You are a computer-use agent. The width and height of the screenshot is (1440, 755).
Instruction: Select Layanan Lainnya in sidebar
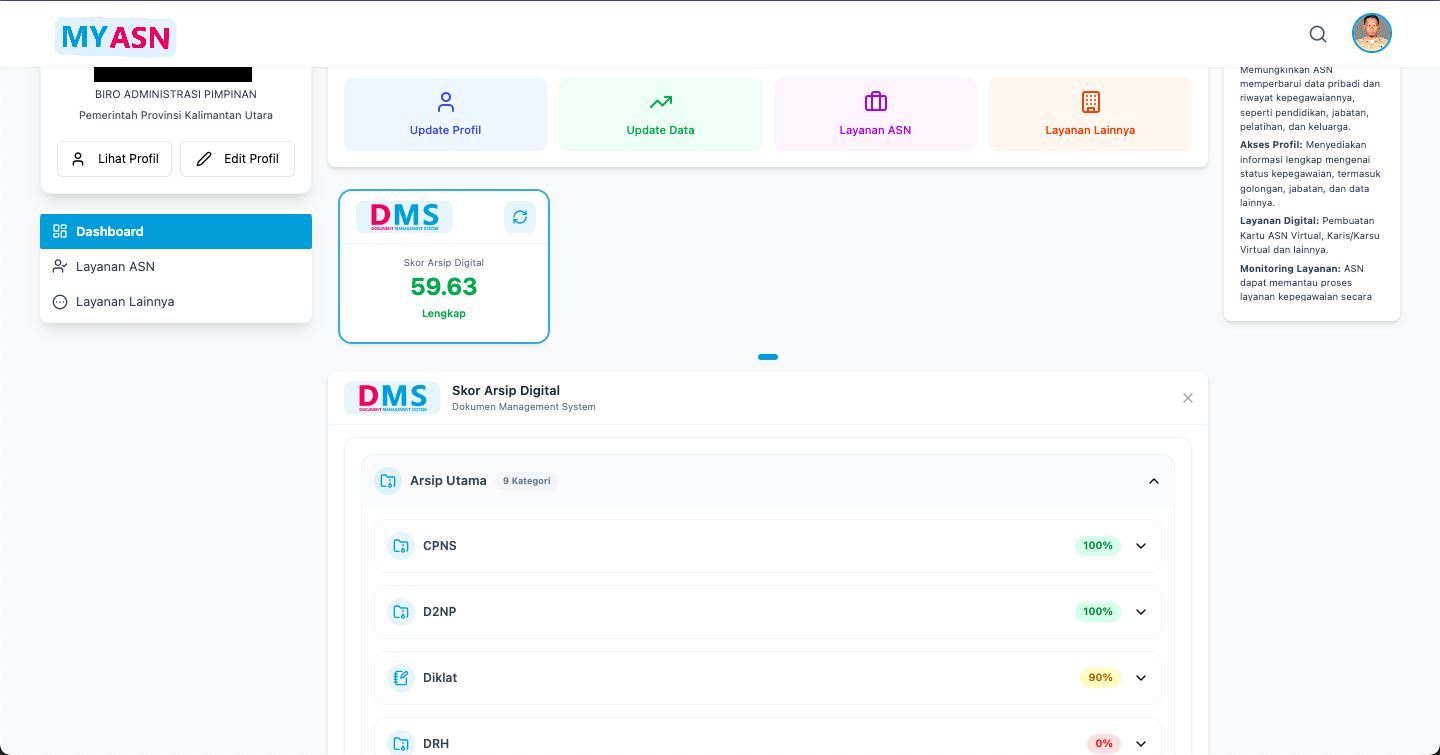point(125,302)
